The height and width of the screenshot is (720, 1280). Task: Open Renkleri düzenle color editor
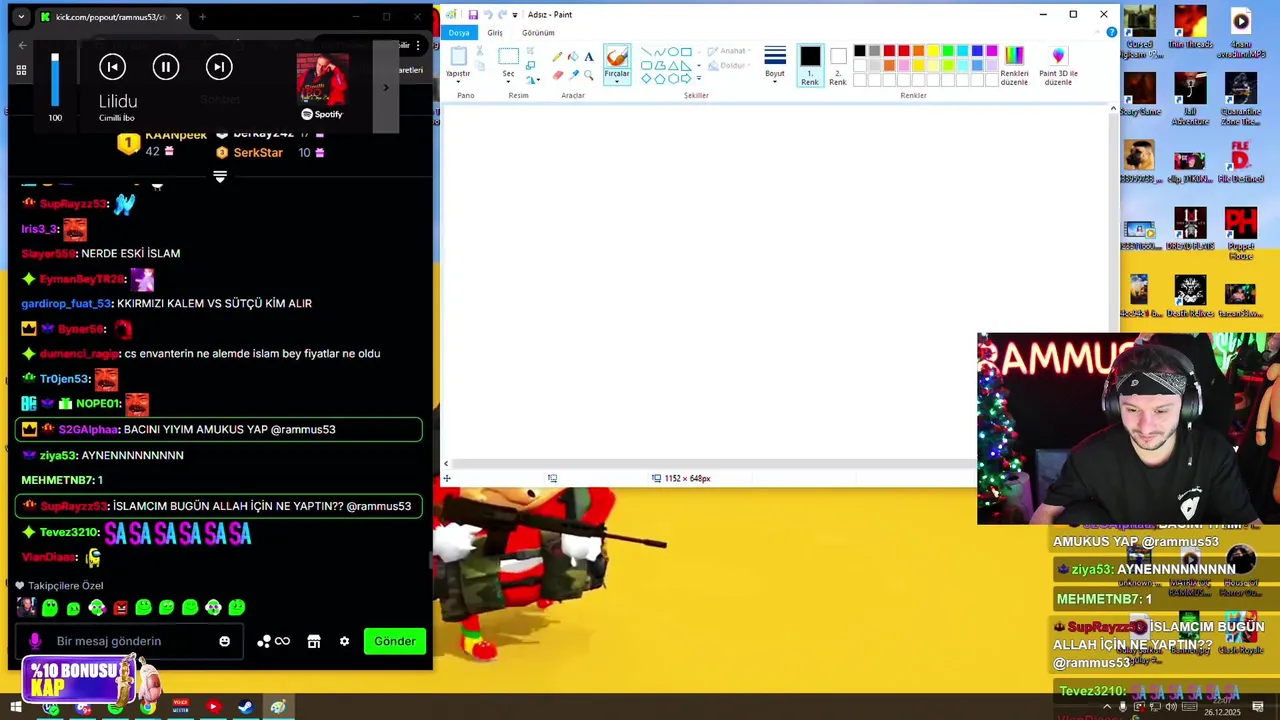(x=1014, y=65)
